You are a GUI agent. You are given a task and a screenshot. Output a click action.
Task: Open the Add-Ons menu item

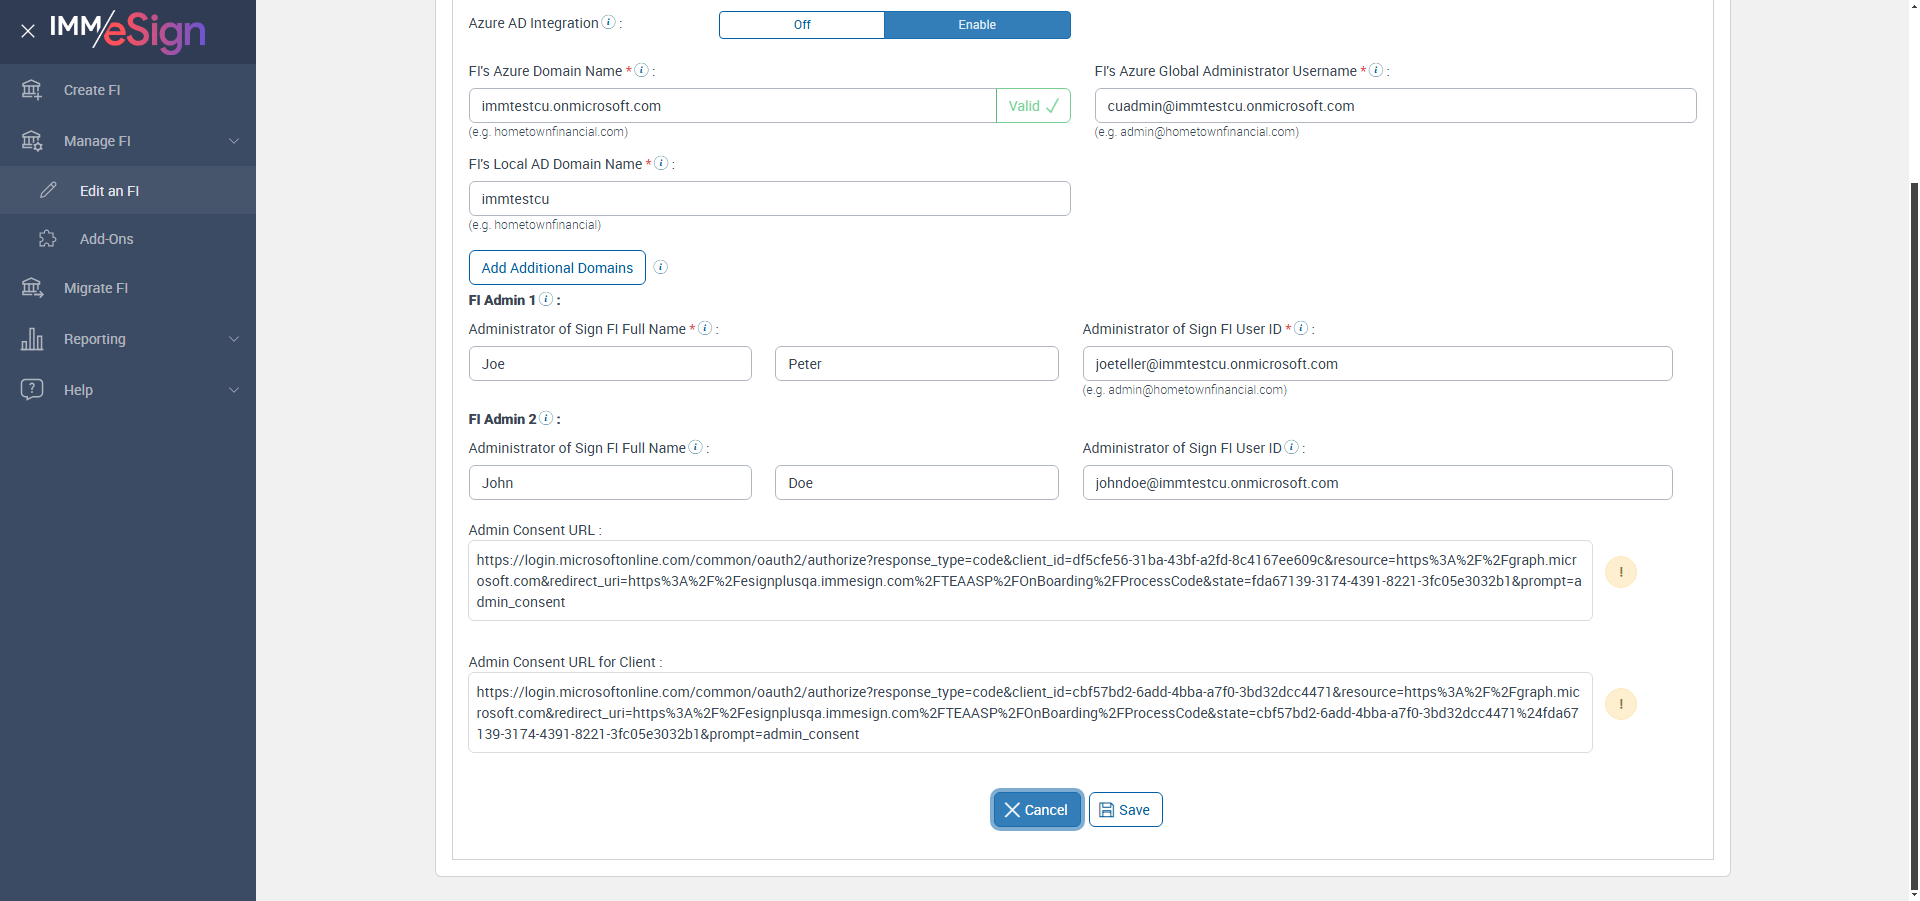point(107,239)
